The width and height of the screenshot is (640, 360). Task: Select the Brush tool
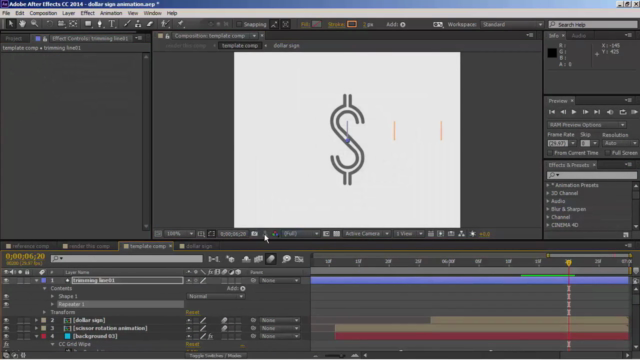(127, 24)
